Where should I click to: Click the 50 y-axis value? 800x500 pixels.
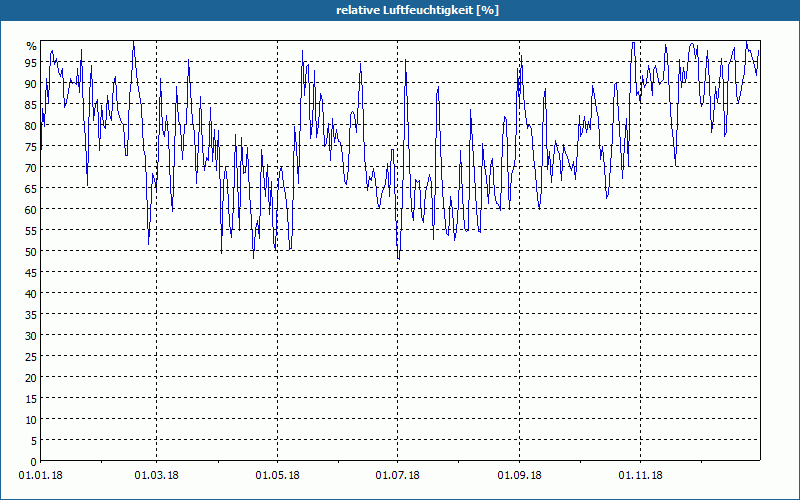point(31,252)
